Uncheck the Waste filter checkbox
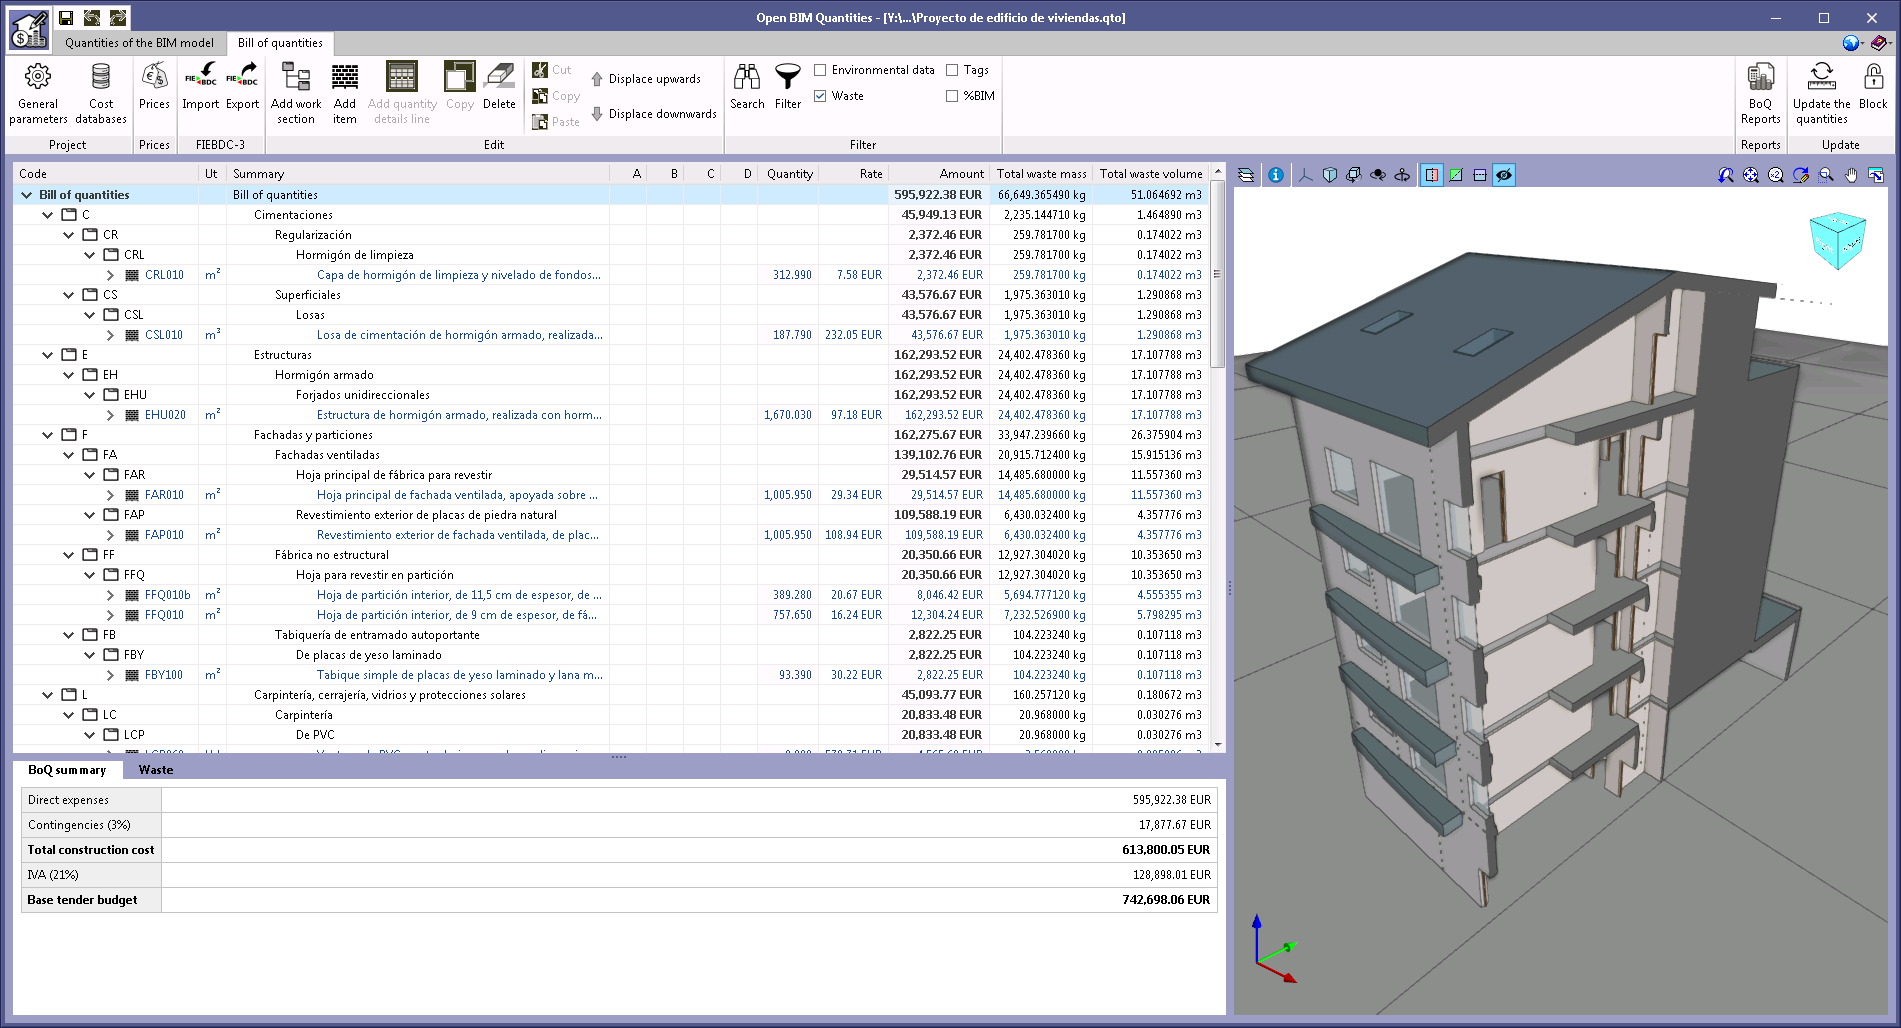 tap(820, 96)
